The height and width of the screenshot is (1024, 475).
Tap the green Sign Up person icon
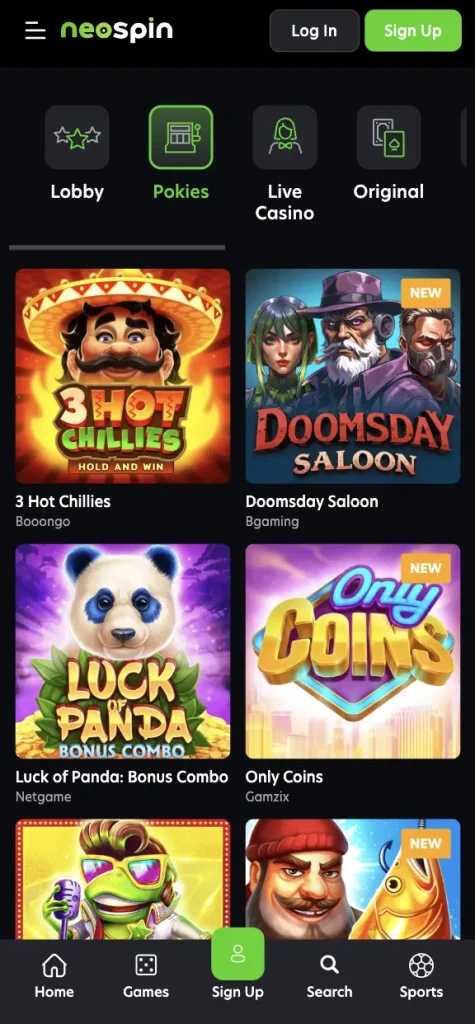pyautogui.click(x=238, y=953)
